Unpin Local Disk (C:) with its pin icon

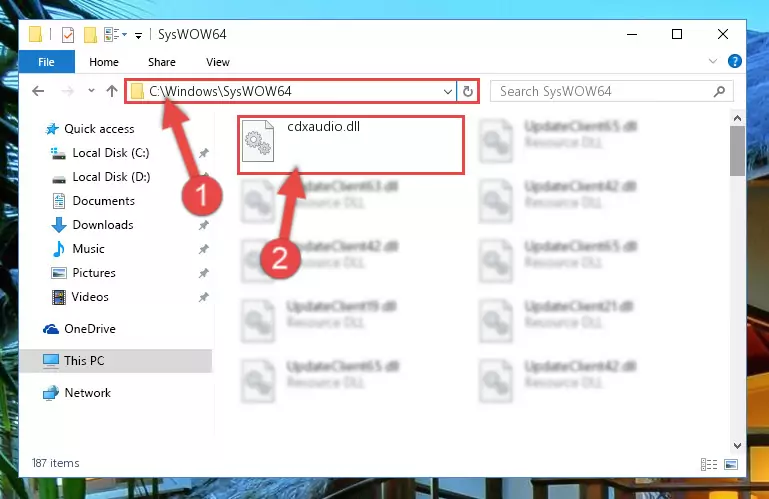(204, 153)
